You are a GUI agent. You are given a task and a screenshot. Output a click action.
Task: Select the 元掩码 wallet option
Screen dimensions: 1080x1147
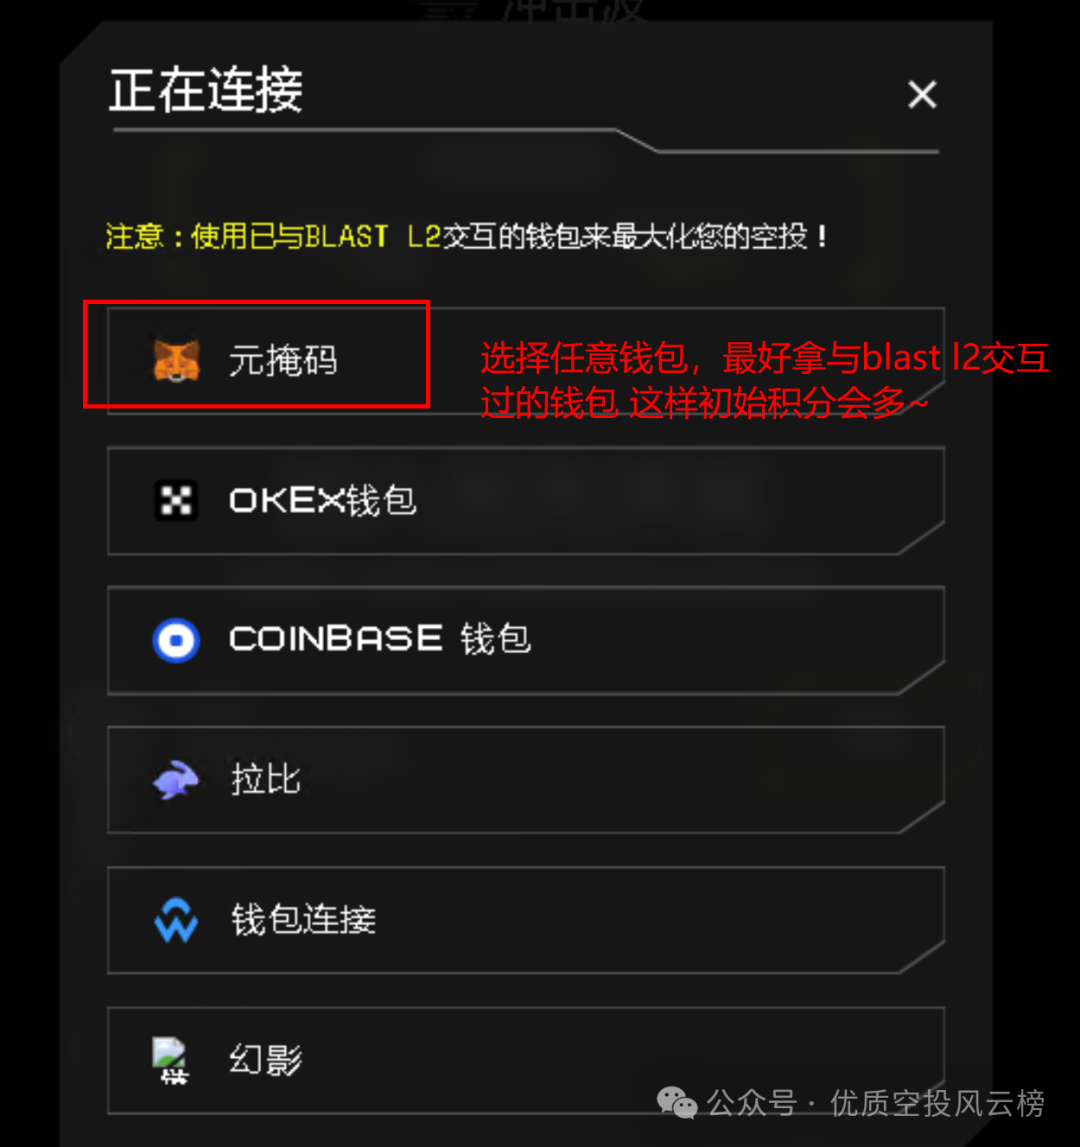point(526,361)
